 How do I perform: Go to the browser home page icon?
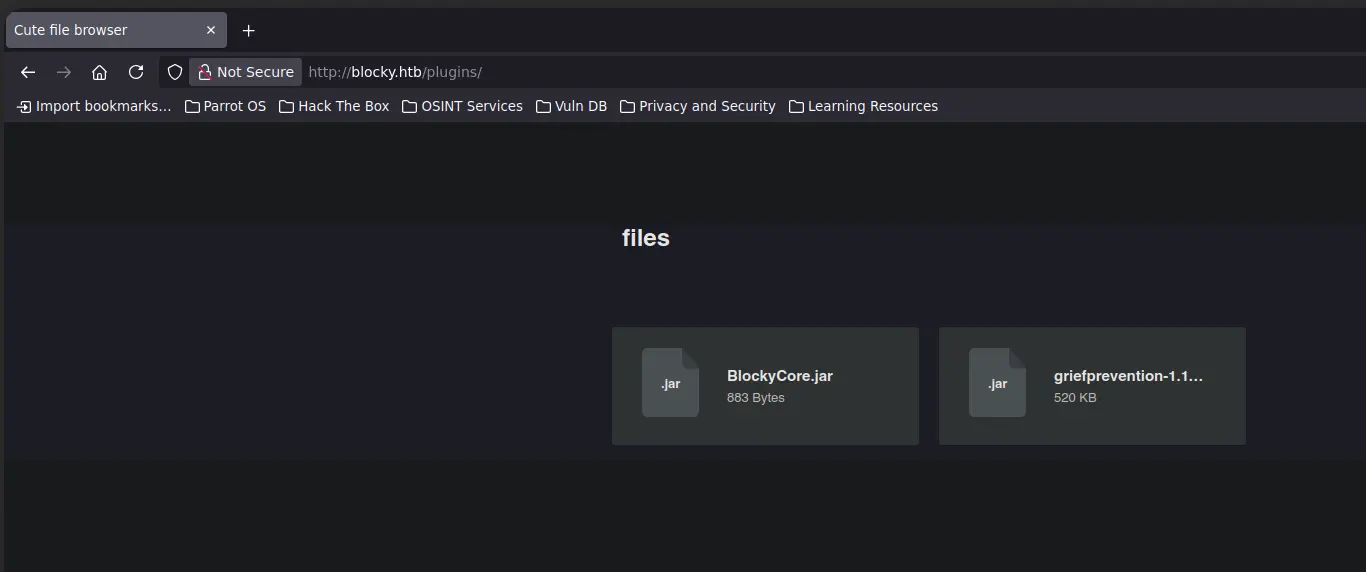click(99, 72)
